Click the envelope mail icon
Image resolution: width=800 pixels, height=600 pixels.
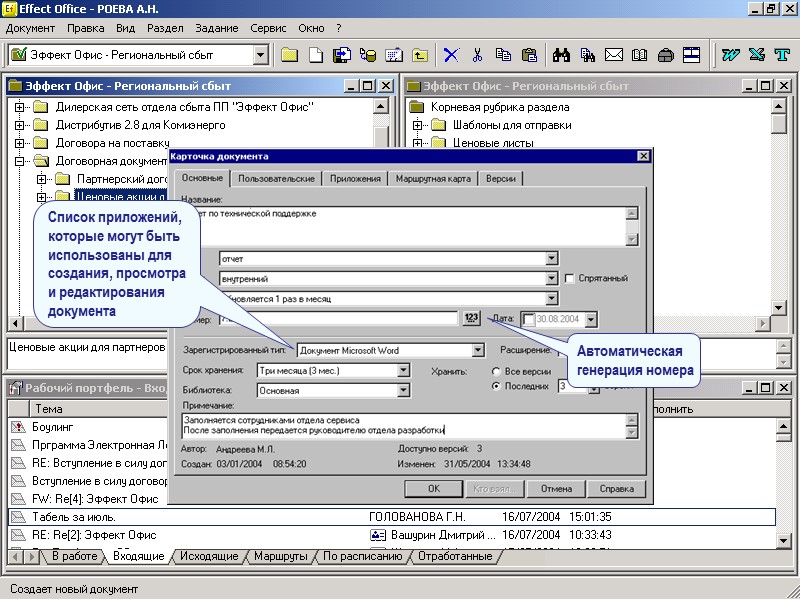[613, 55]
